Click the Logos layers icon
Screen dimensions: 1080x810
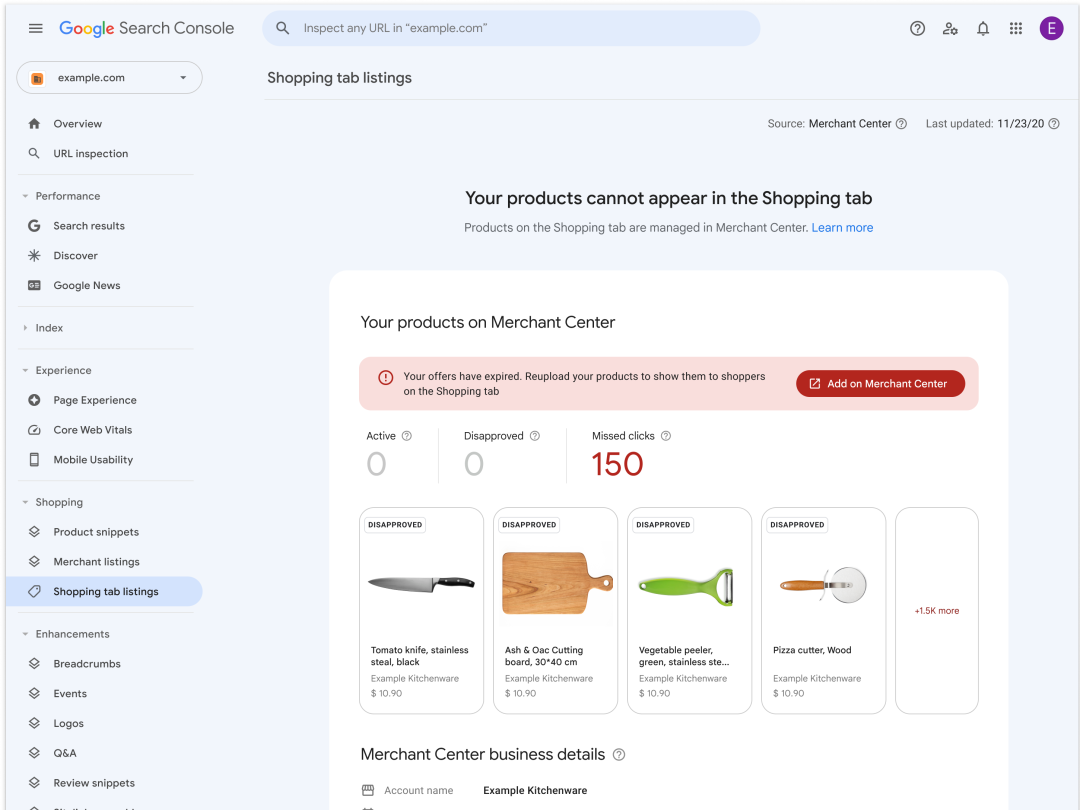(34, 723)
